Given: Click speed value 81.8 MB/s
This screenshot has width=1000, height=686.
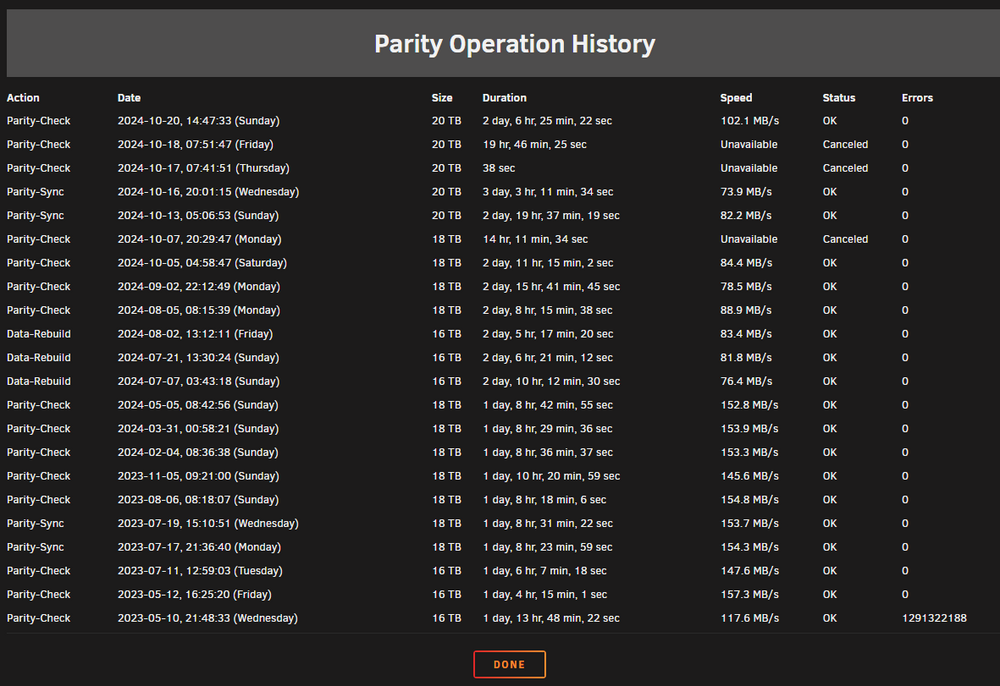Looking at the screenshot, I should point(746,357).
